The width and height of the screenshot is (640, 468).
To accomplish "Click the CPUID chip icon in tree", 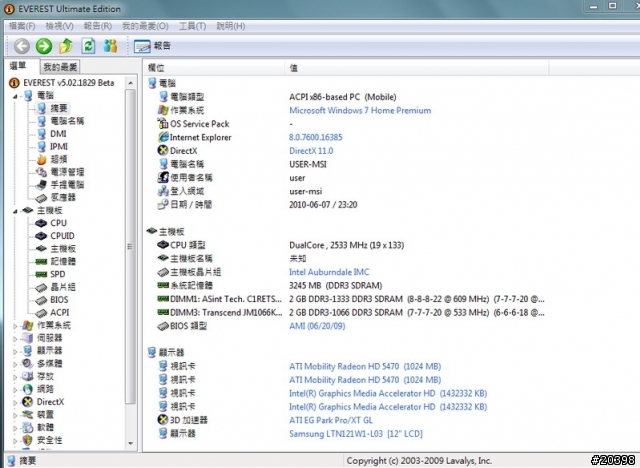I will (41, 236).
